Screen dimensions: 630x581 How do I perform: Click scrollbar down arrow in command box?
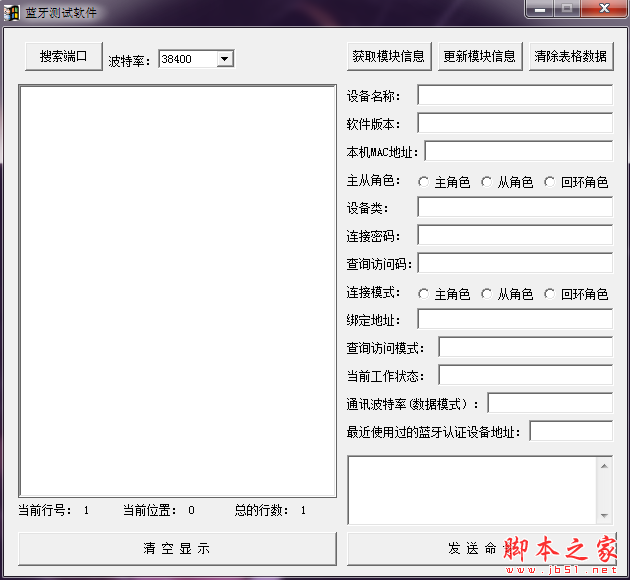[604, 516]
